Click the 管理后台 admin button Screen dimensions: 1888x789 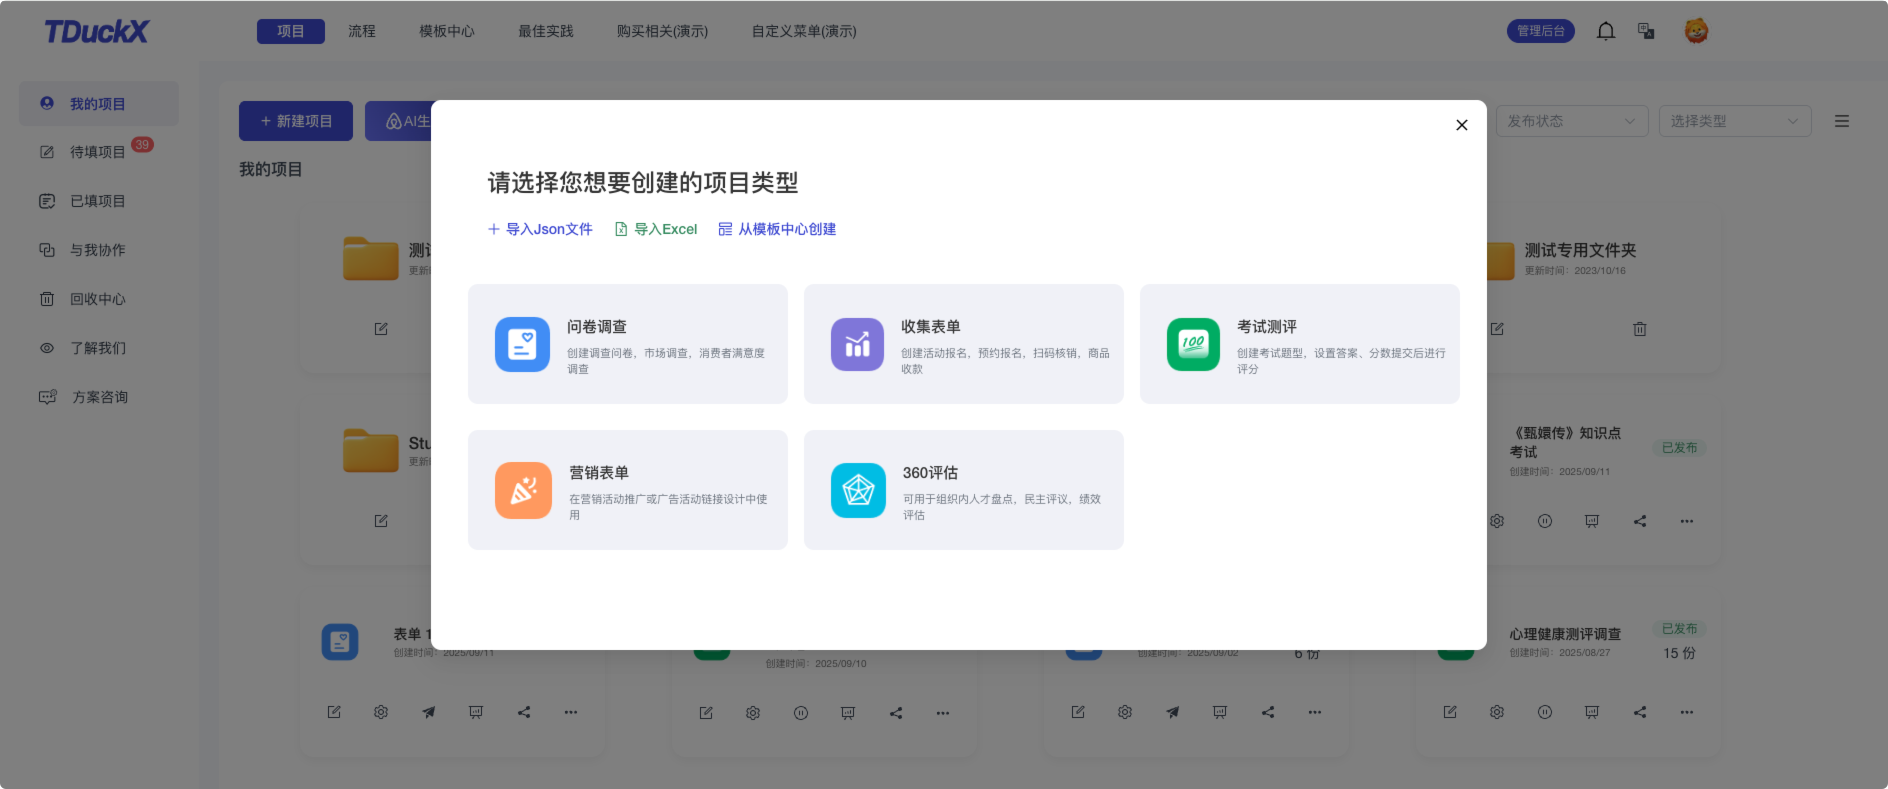pyautogui.click(x=1541, y=31)
